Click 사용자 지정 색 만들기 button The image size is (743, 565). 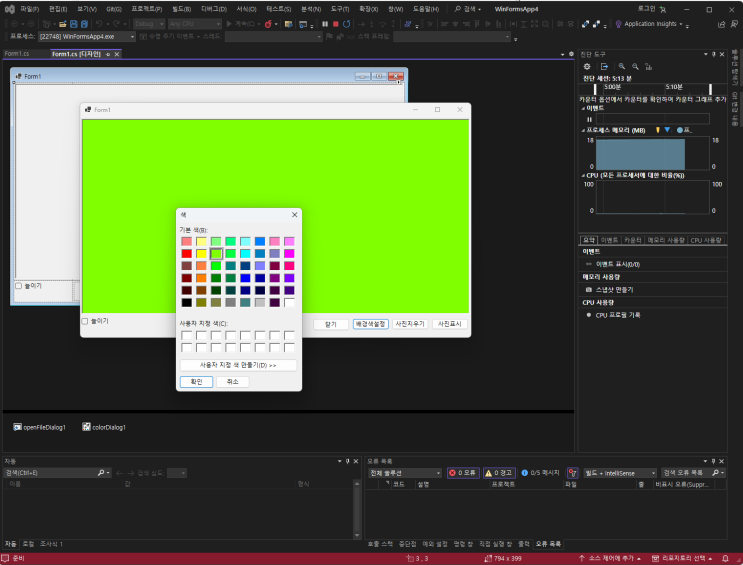tap(238, 365)
